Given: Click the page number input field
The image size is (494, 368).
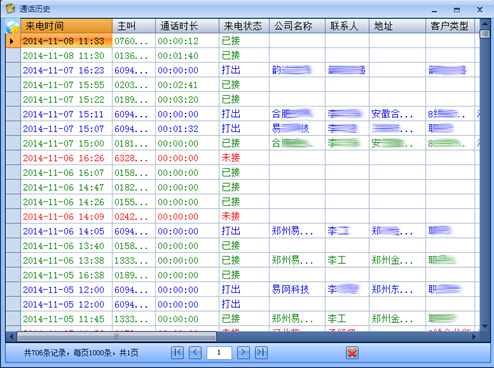Looking at the screenshot, I should pos(219,352).
